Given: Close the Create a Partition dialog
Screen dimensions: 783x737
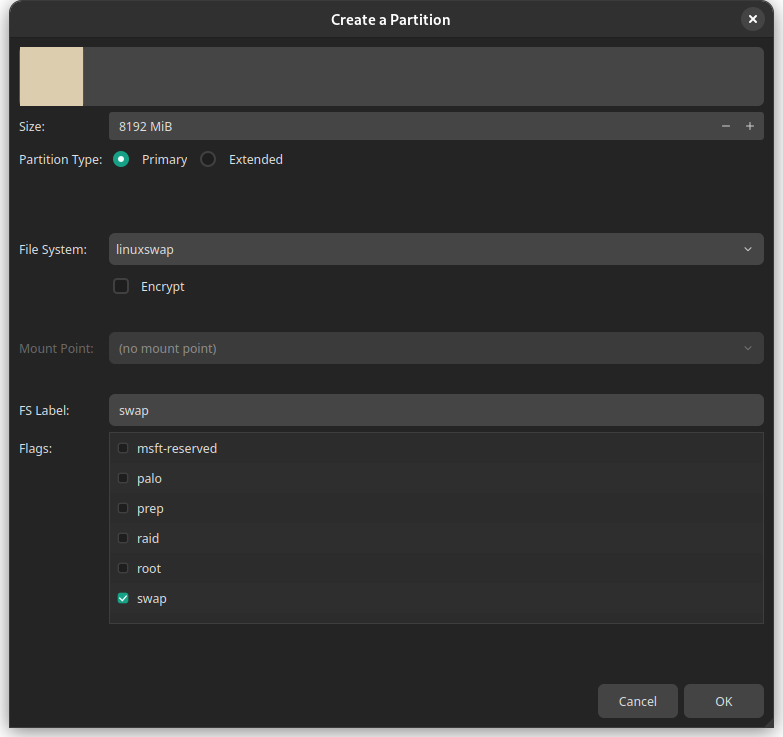Looking at the screenshot, I should 753,19.
